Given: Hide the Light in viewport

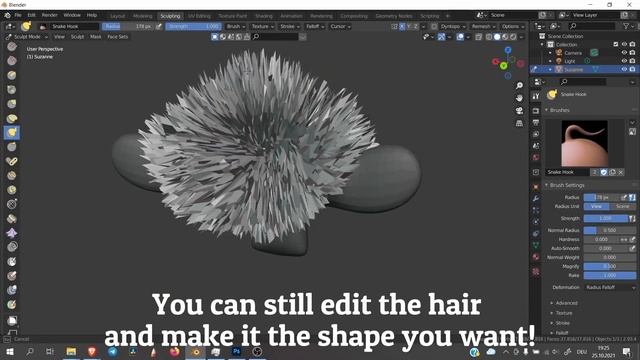Looking at the screenshot, I should 624,61.
